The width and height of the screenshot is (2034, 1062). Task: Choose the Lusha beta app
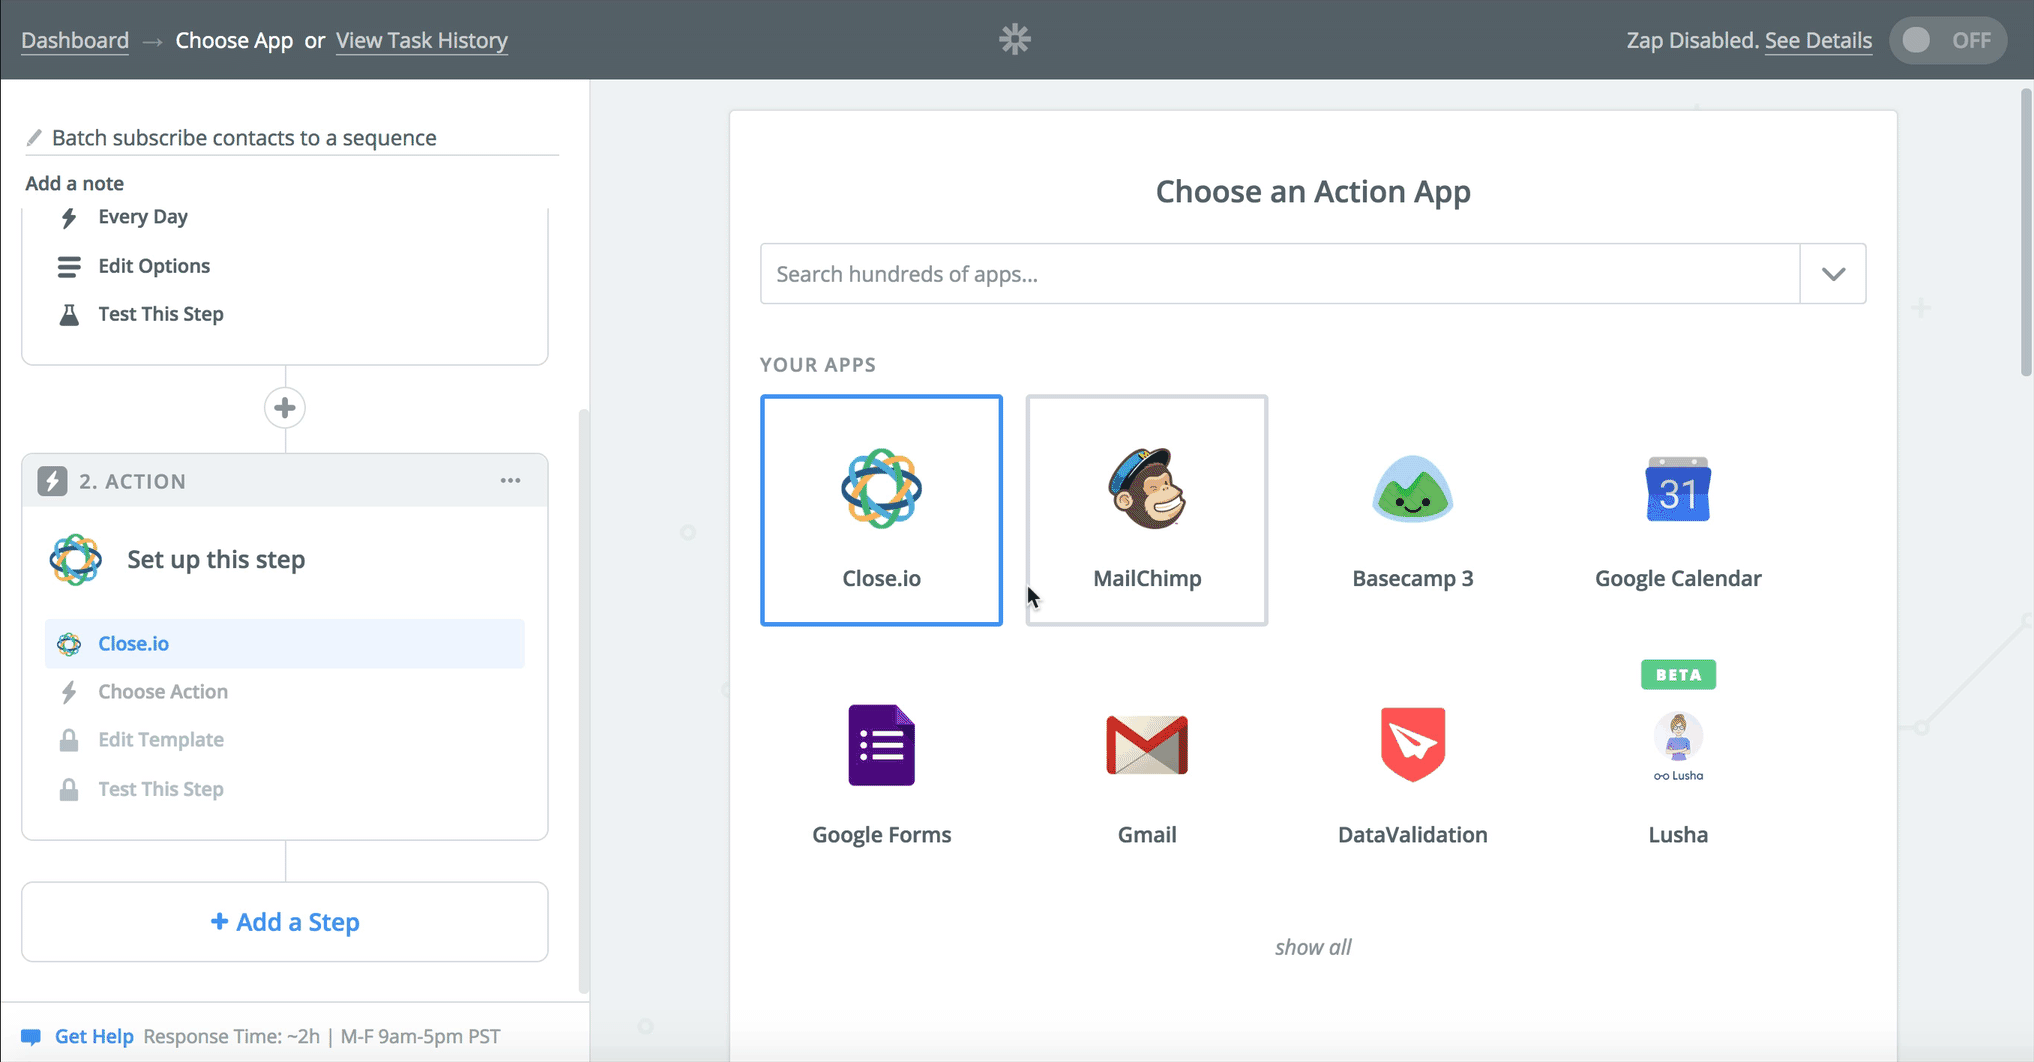pos(1678,768)
